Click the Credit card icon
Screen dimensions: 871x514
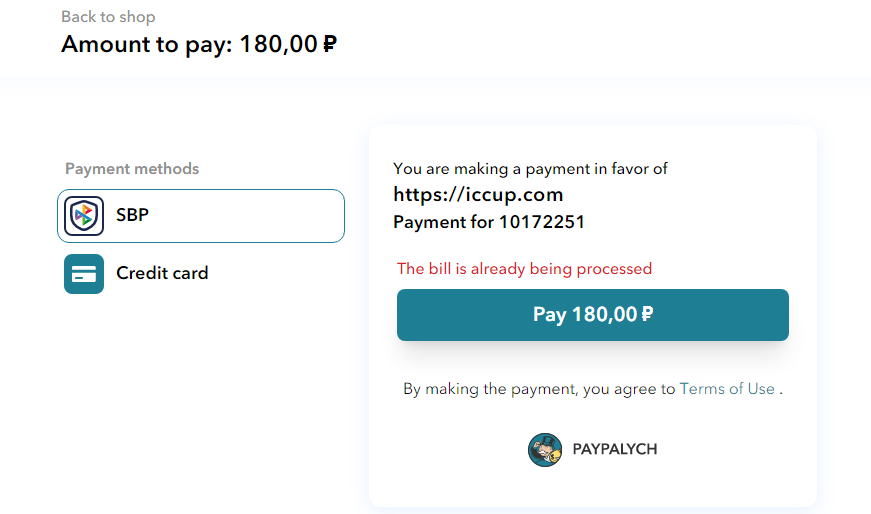pyautogui.click(x=84, y=274)
